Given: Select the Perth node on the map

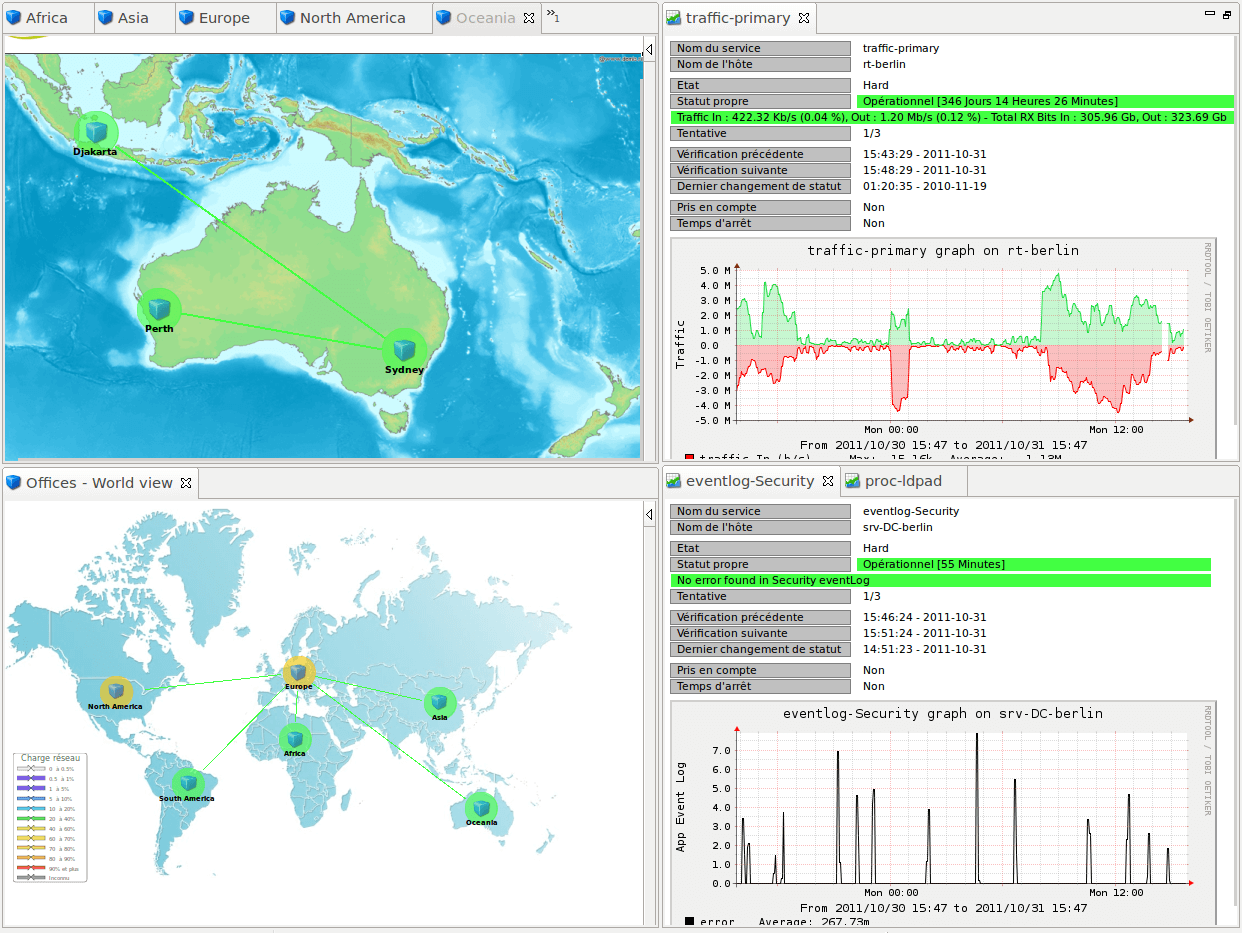Looking at the screenshot, I should 158,307.
